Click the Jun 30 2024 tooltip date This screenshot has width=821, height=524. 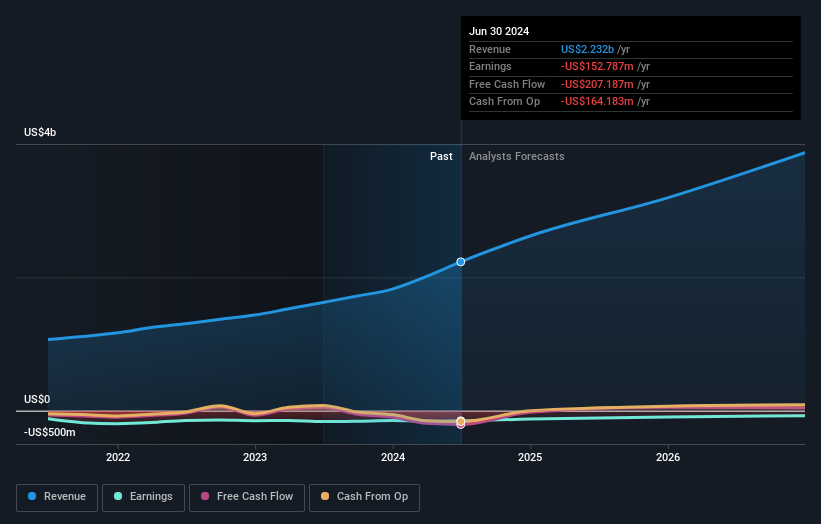499,31
